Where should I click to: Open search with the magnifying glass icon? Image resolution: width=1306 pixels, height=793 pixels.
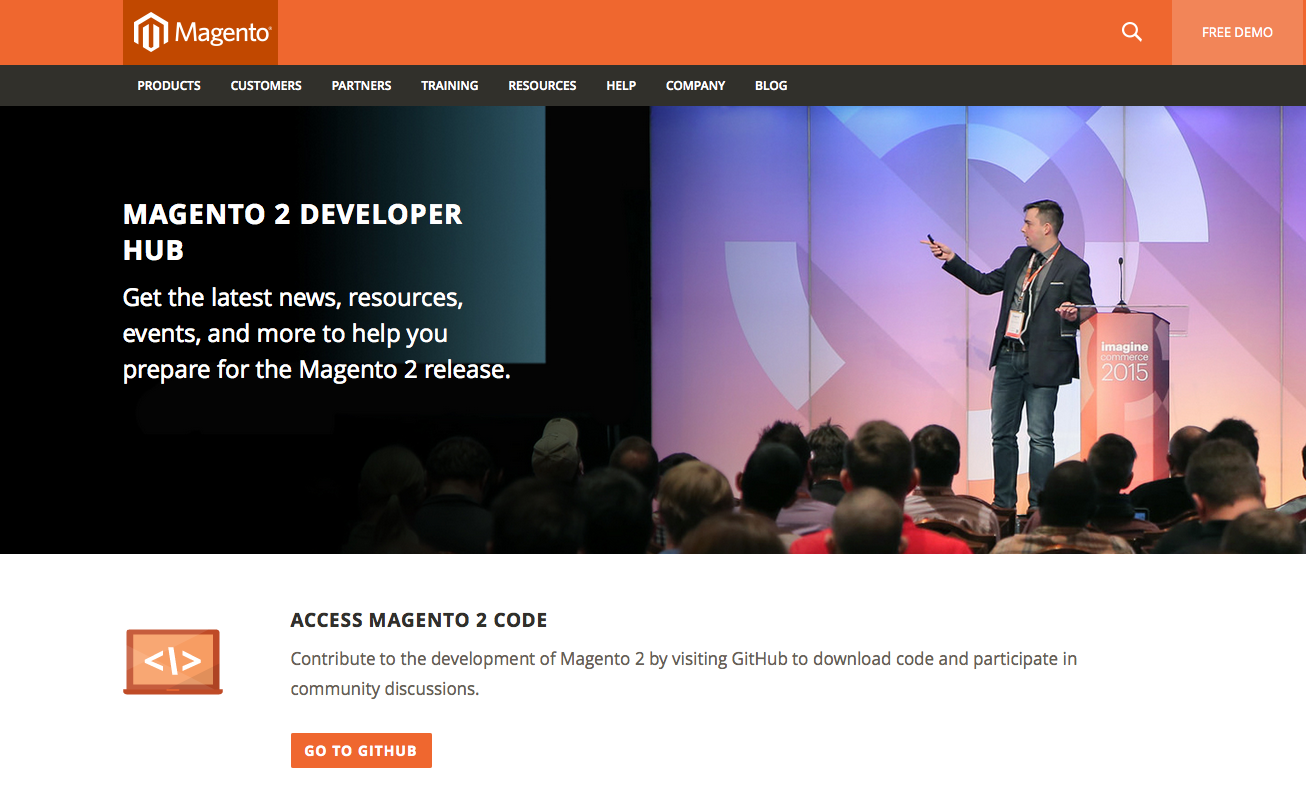pos(1131,32)
